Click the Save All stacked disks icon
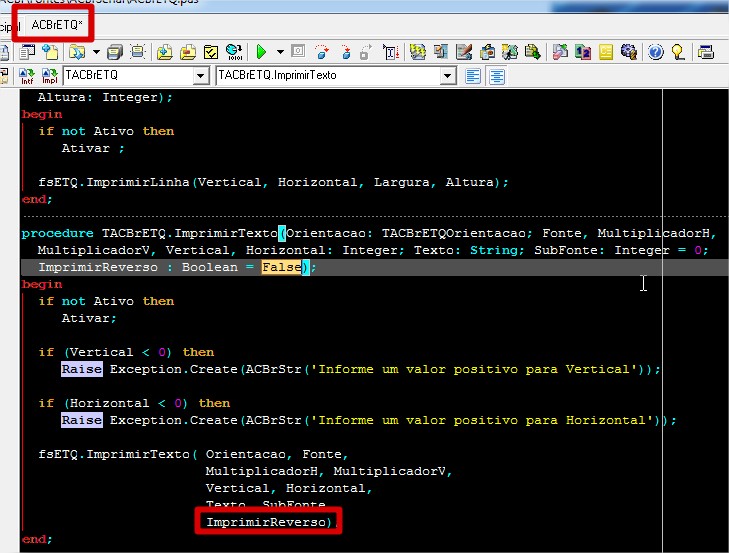The height and width of the screenshot is (553, 729). pyautogui.click(x=114, y=52)
